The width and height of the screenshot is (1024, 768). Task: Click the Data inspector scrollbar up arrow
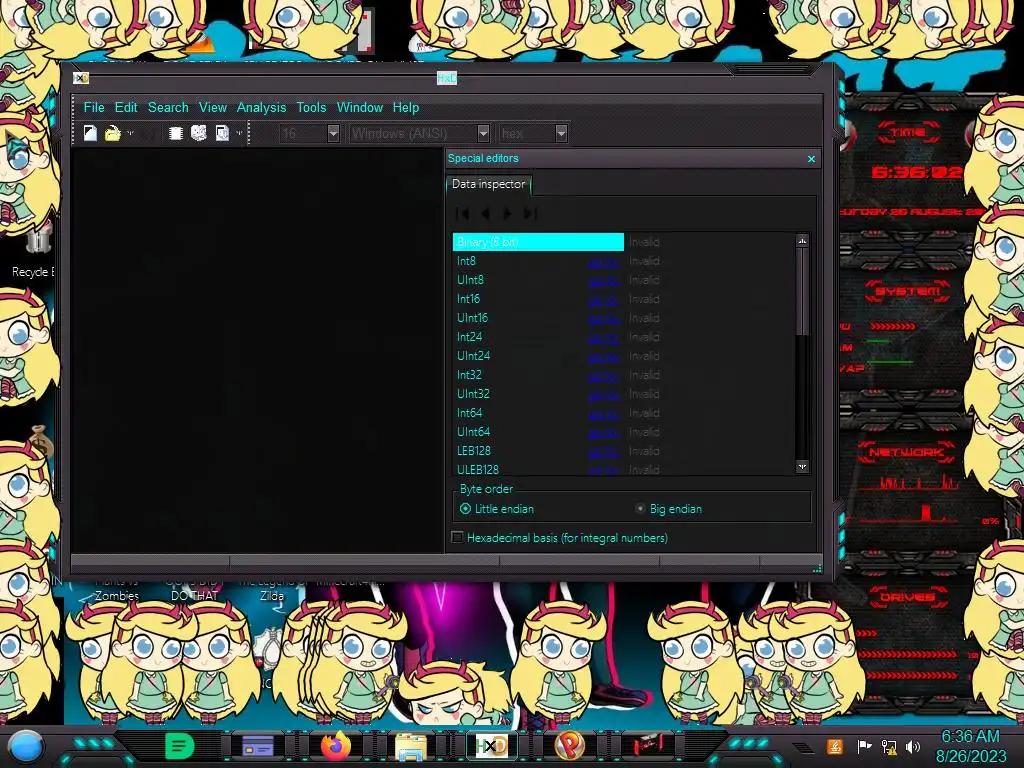[802, 241]
